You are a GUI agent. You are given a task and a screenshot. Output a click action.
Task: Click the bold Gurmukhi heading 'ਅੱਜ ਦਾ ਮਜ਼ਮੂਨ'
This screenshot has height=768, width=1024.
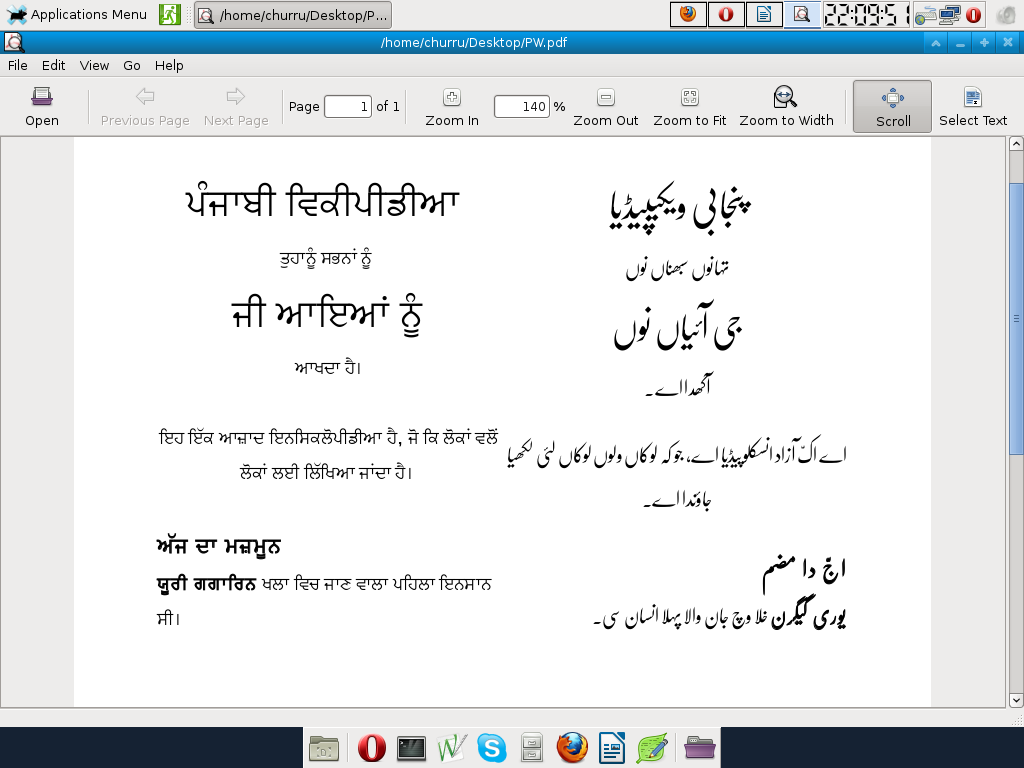tap(219, 546)
